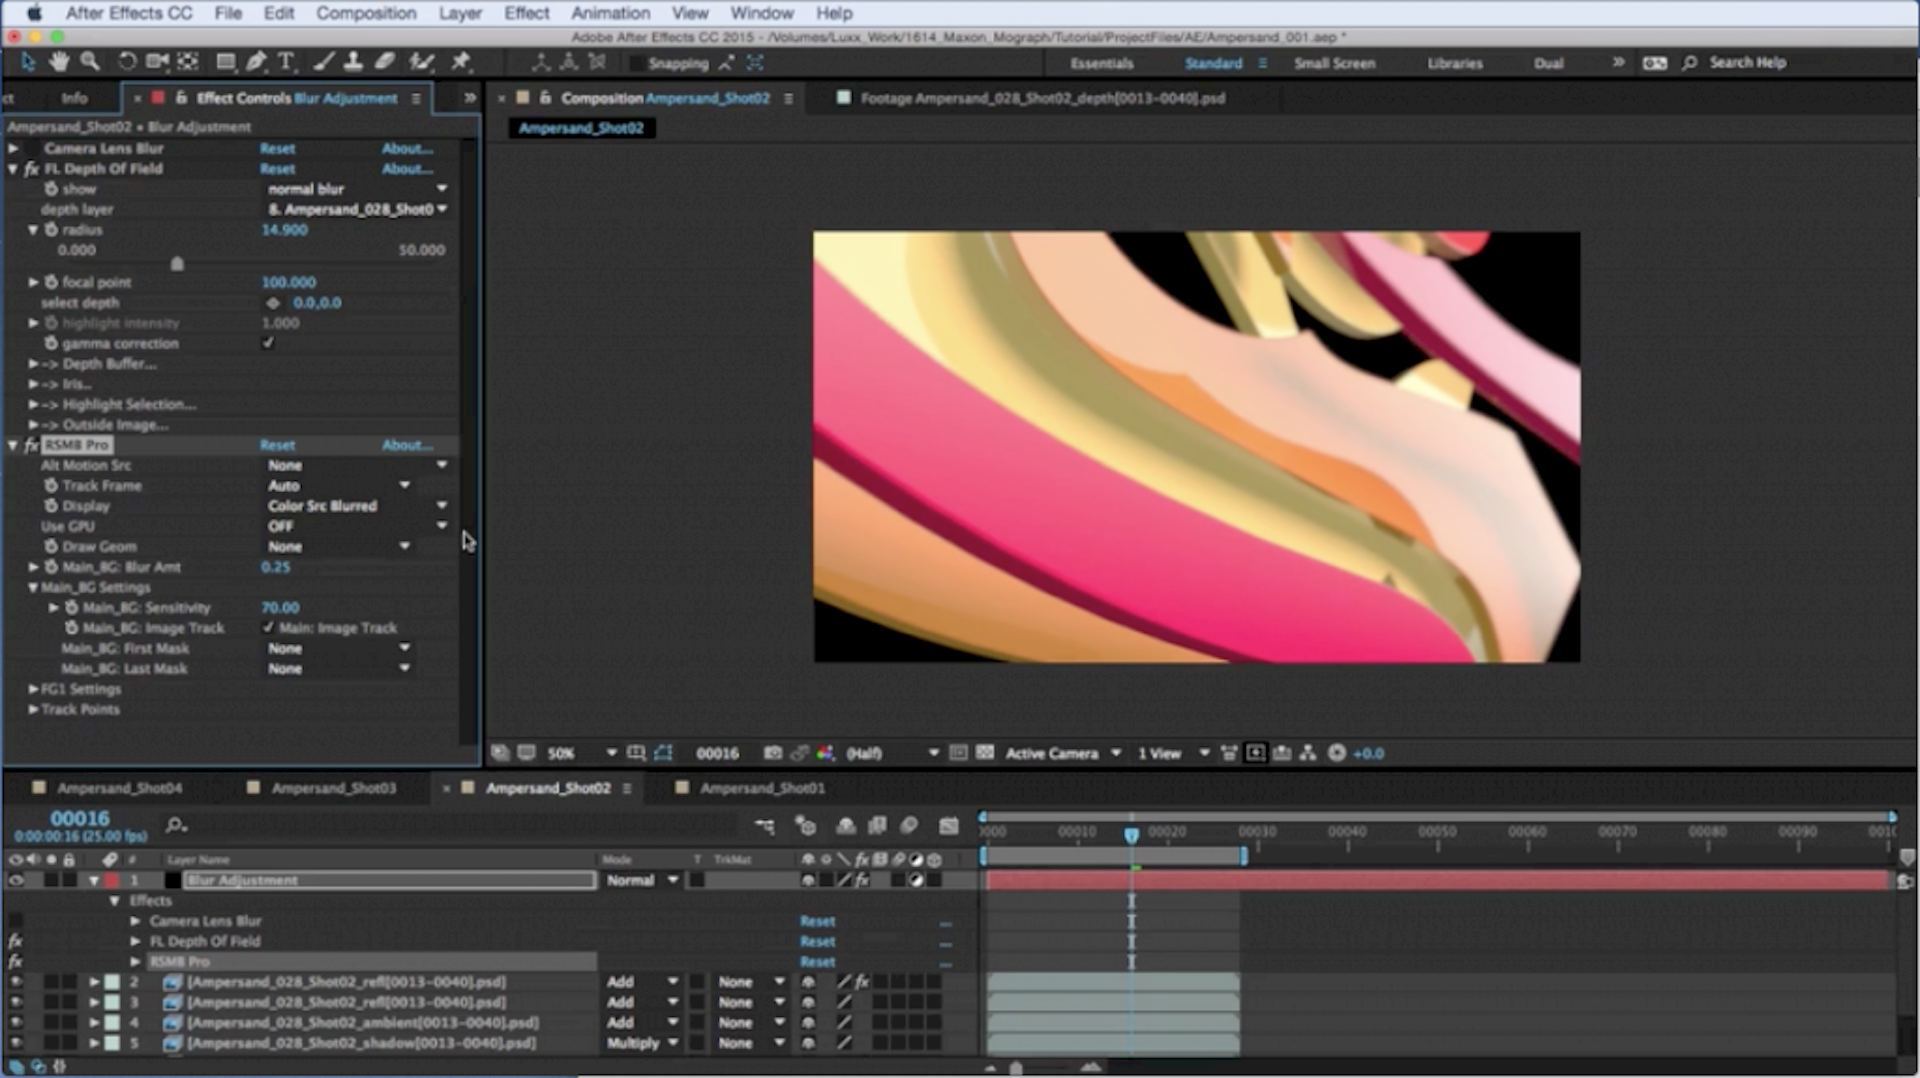The image size is (1920, 1078).
Task: Select the Eraser tool
Action: pos(385,62)
